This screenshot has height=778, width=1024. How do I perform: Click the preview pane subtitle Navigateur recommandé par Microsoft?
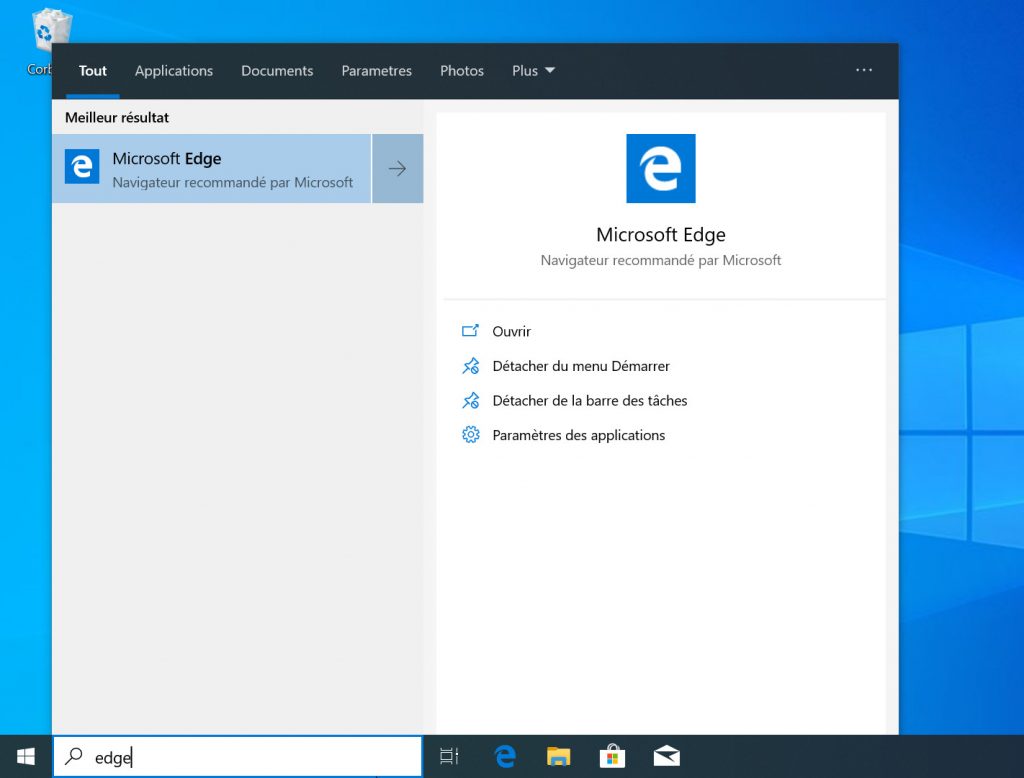click(x=661, y=260)
